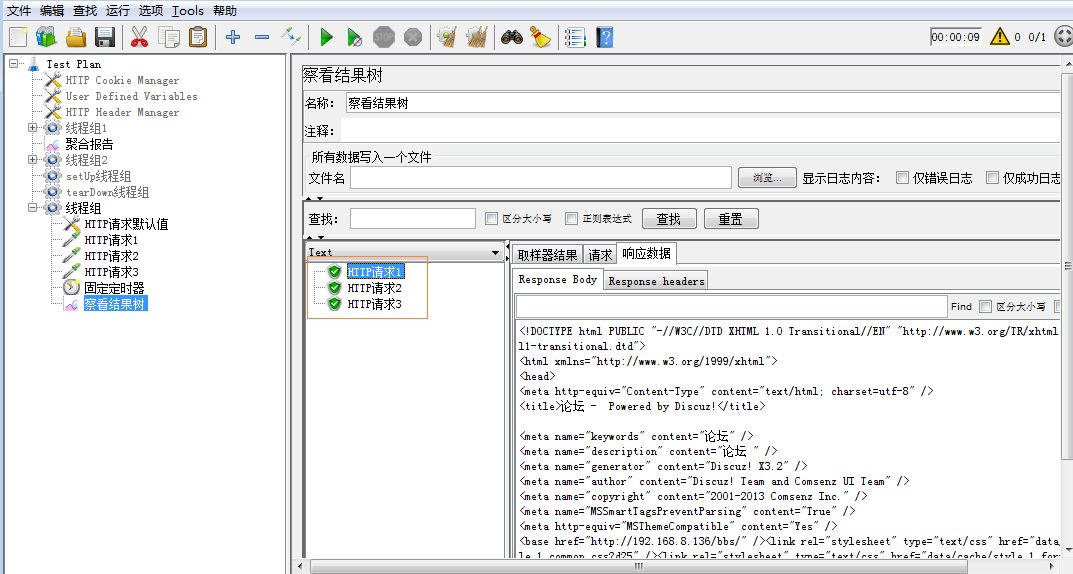The width and height of the screenshot is (1073, 574).
Task: Click the Reset Search broom icon
Action: tap(541, 37)
